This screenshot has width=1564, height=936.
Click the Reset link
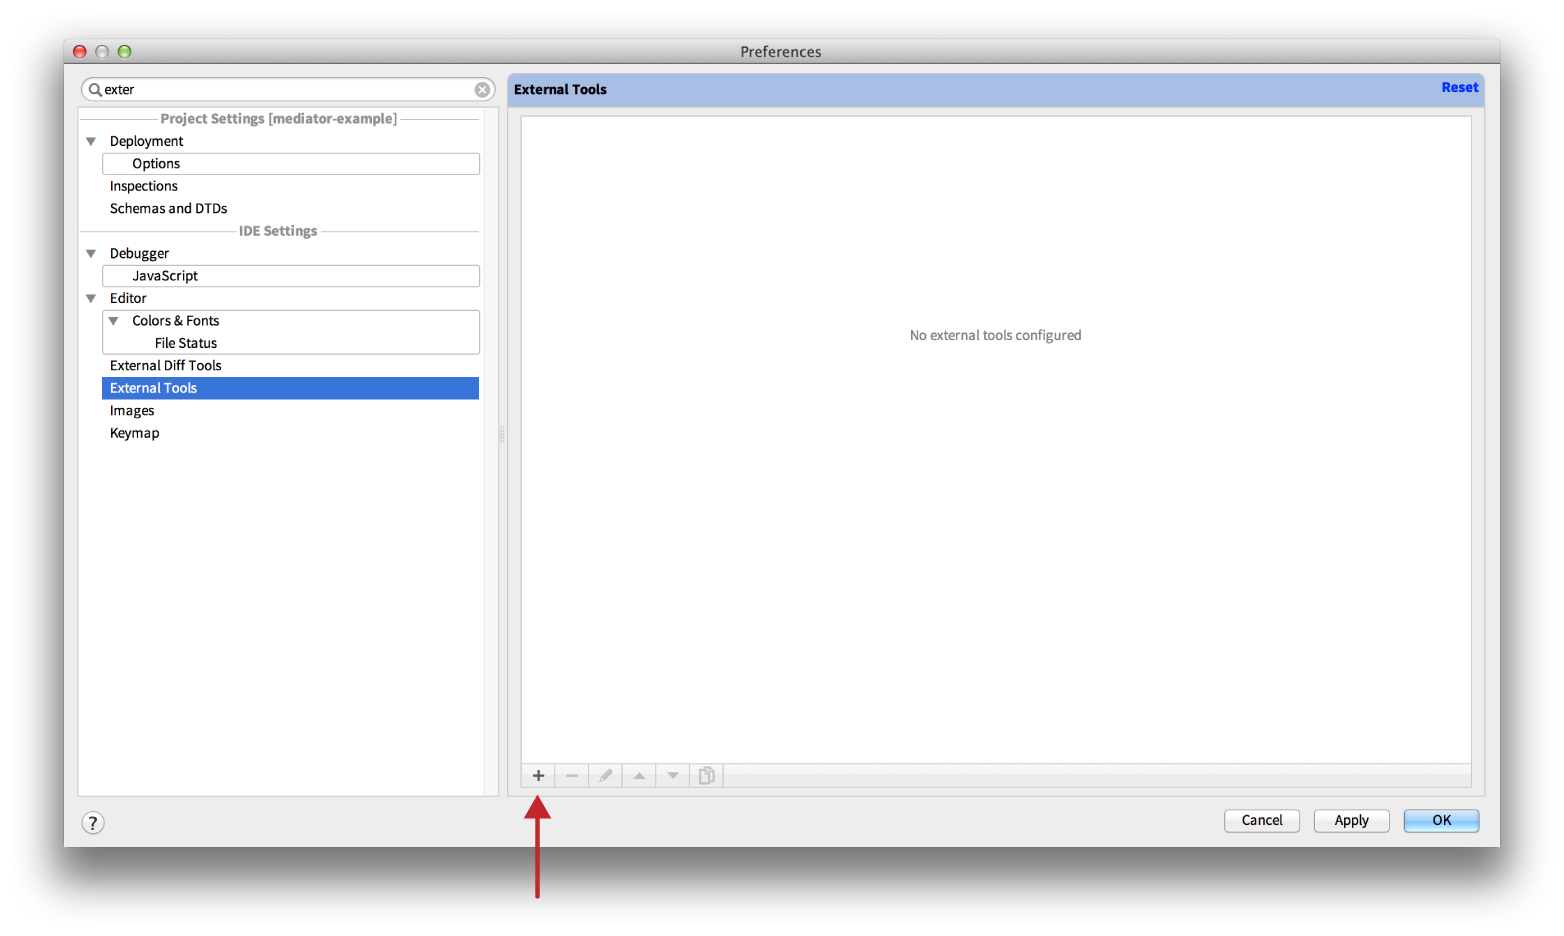point(1459,88)
